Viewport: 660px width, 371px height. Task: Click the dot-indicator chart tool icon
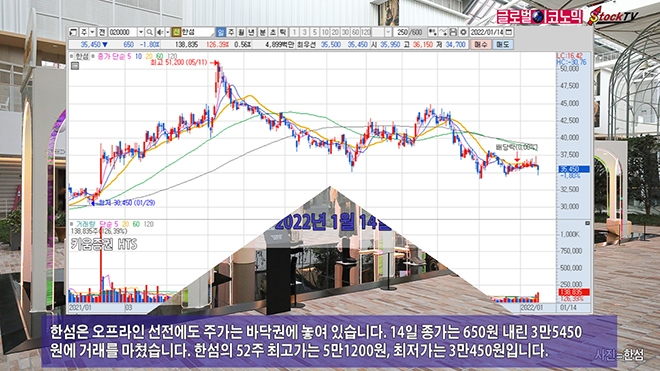[x=432, y=32]
